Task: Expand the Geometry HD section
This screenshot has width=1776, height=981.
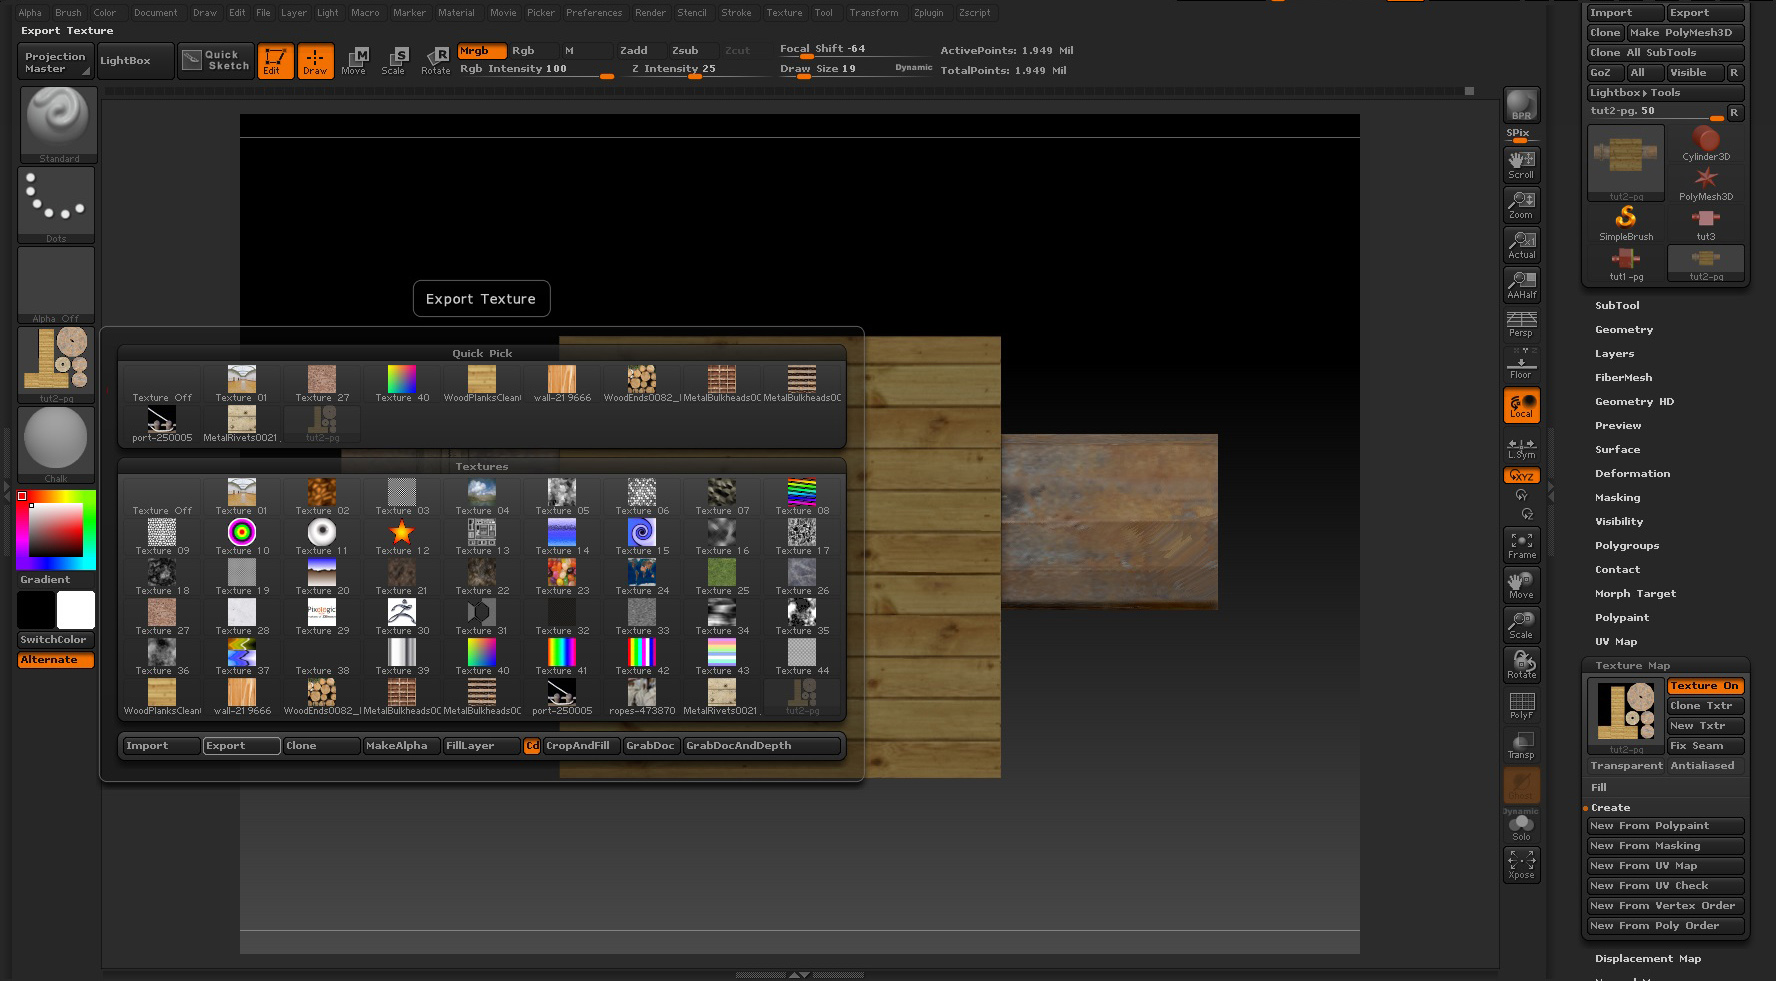Action: 1634,402
